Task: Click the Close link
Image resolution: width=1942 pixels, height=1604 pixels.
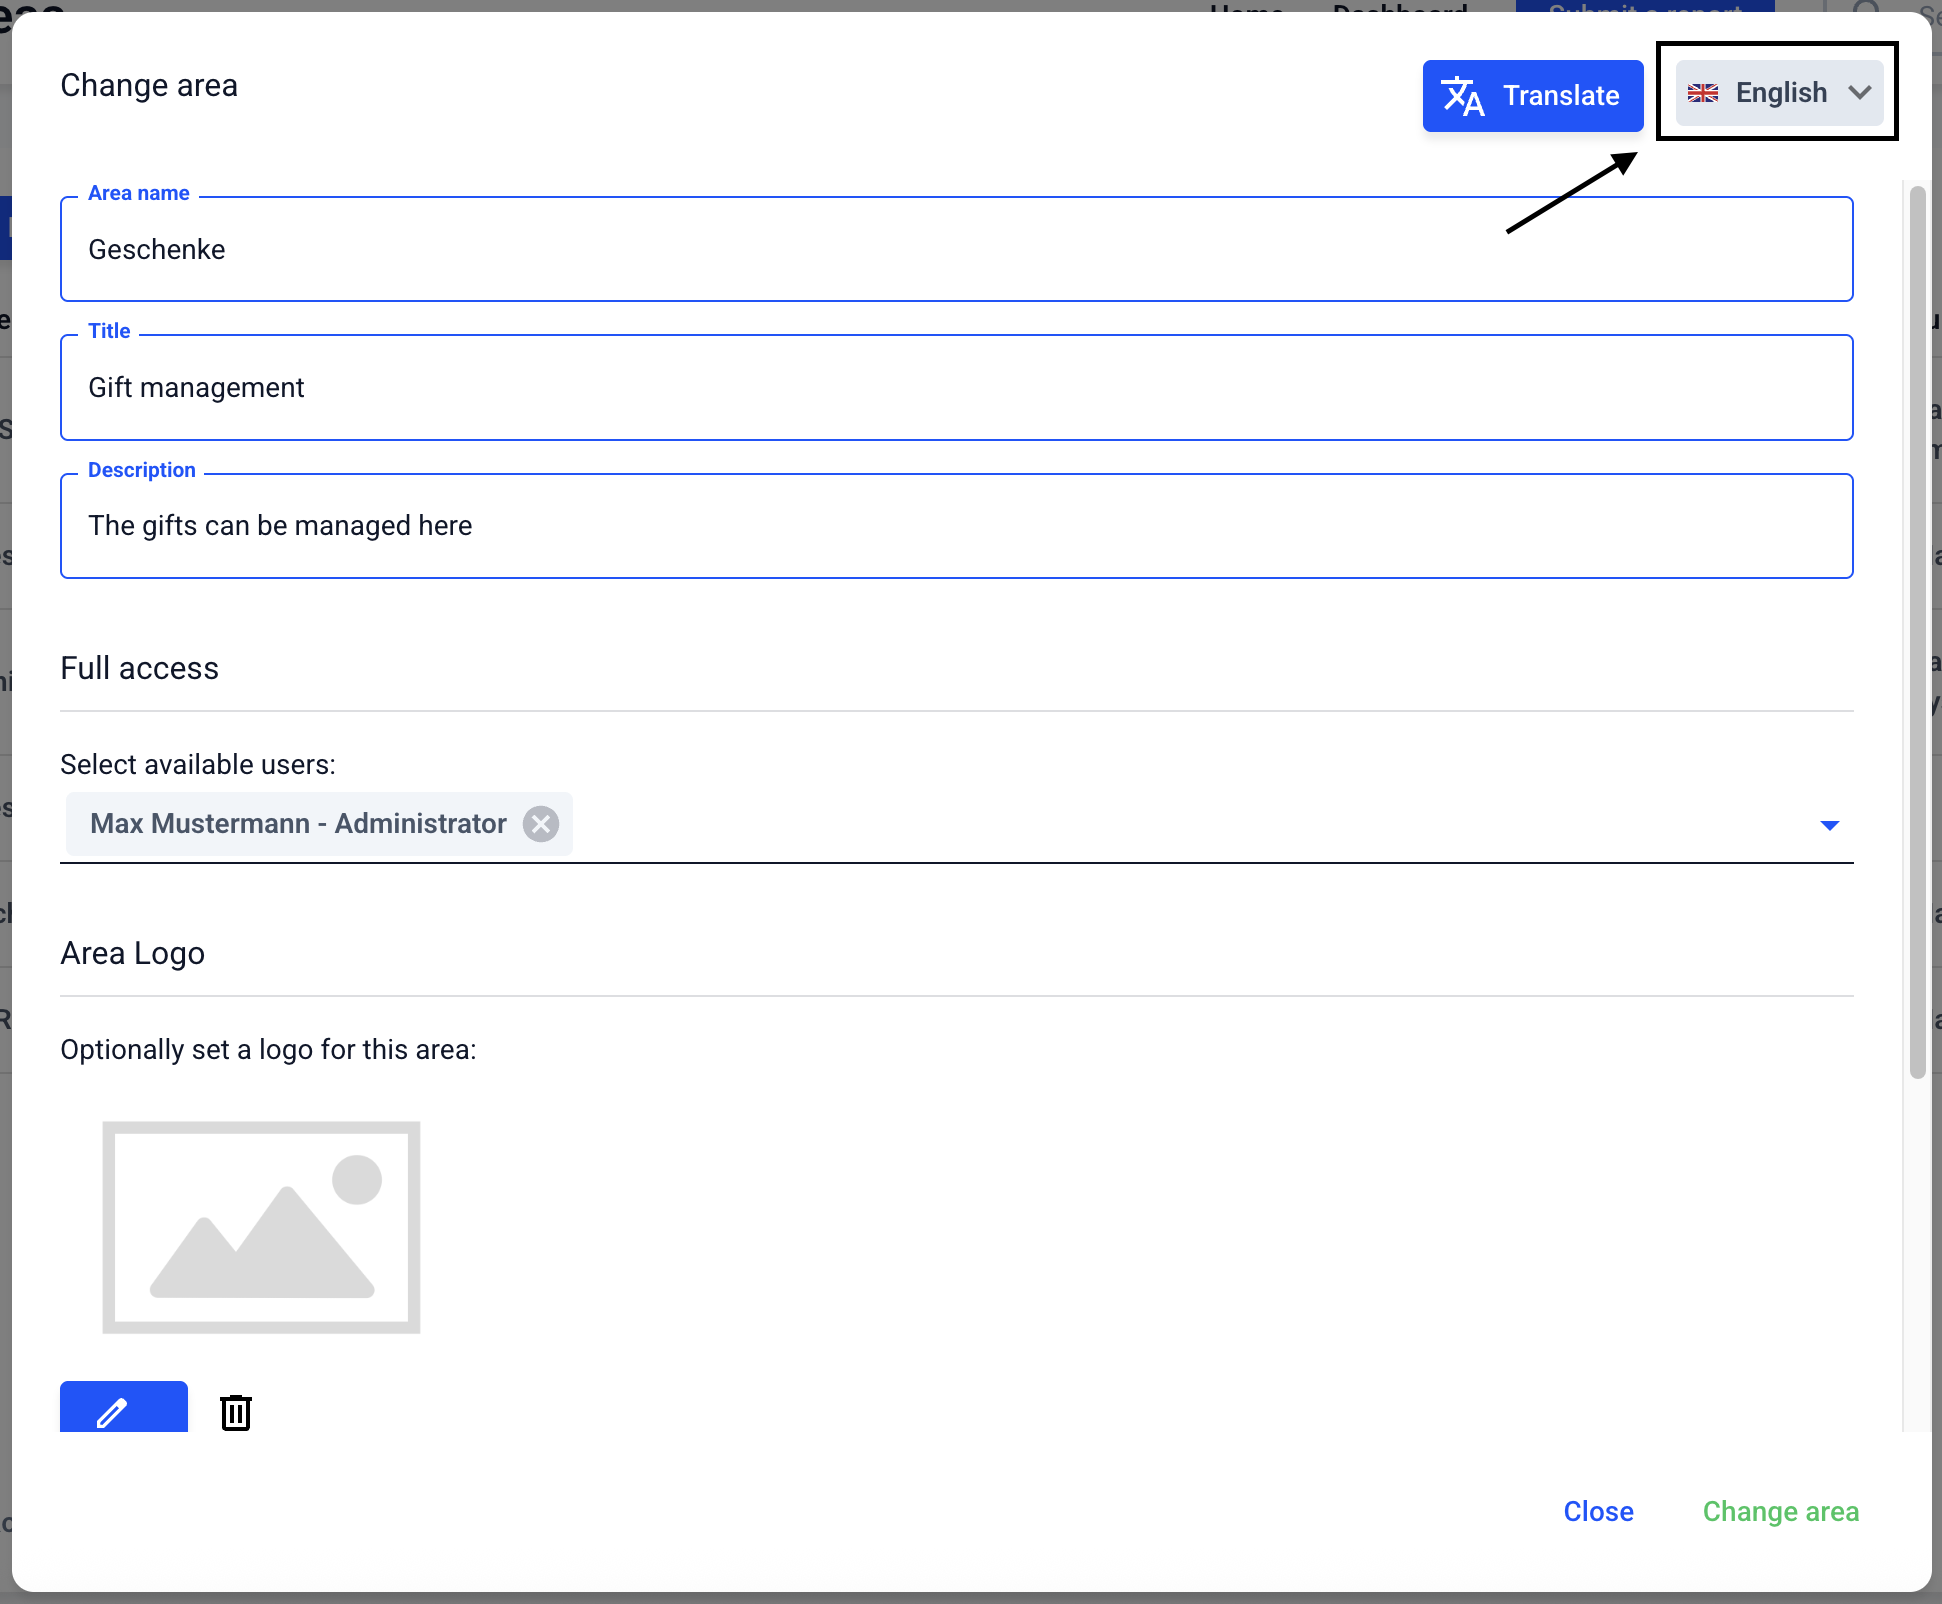Action: pos(1598,1511)
